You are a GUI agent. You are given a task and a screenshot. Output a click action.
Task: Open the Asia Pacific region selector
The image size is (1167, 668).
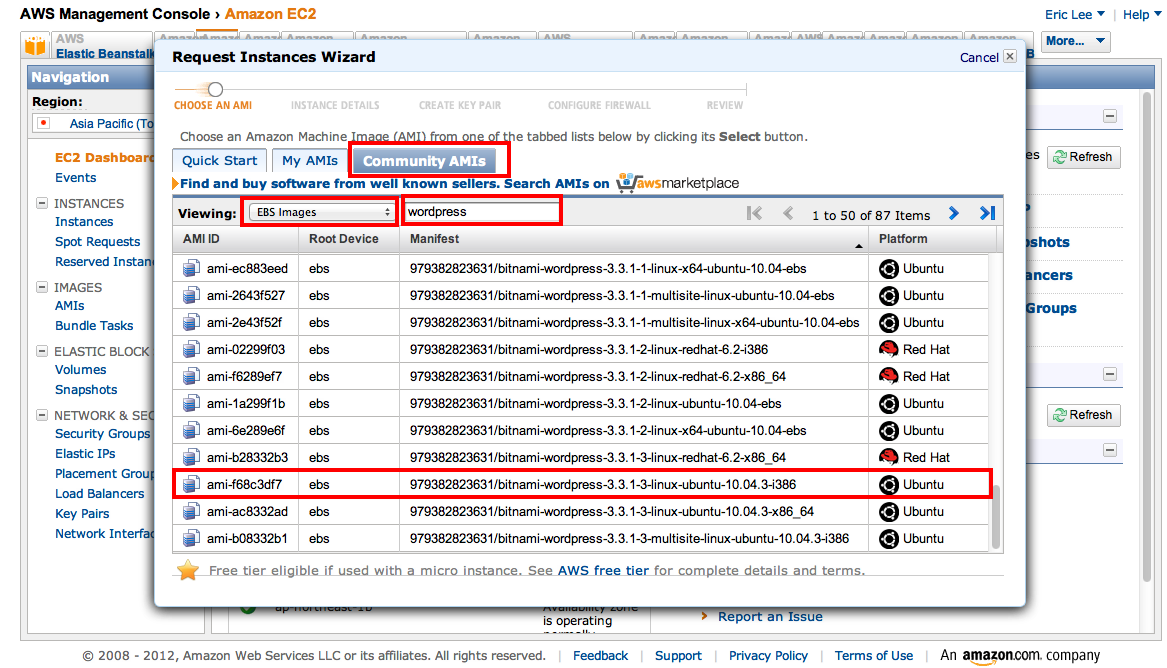pyautogui.click(x=94, y=123)
